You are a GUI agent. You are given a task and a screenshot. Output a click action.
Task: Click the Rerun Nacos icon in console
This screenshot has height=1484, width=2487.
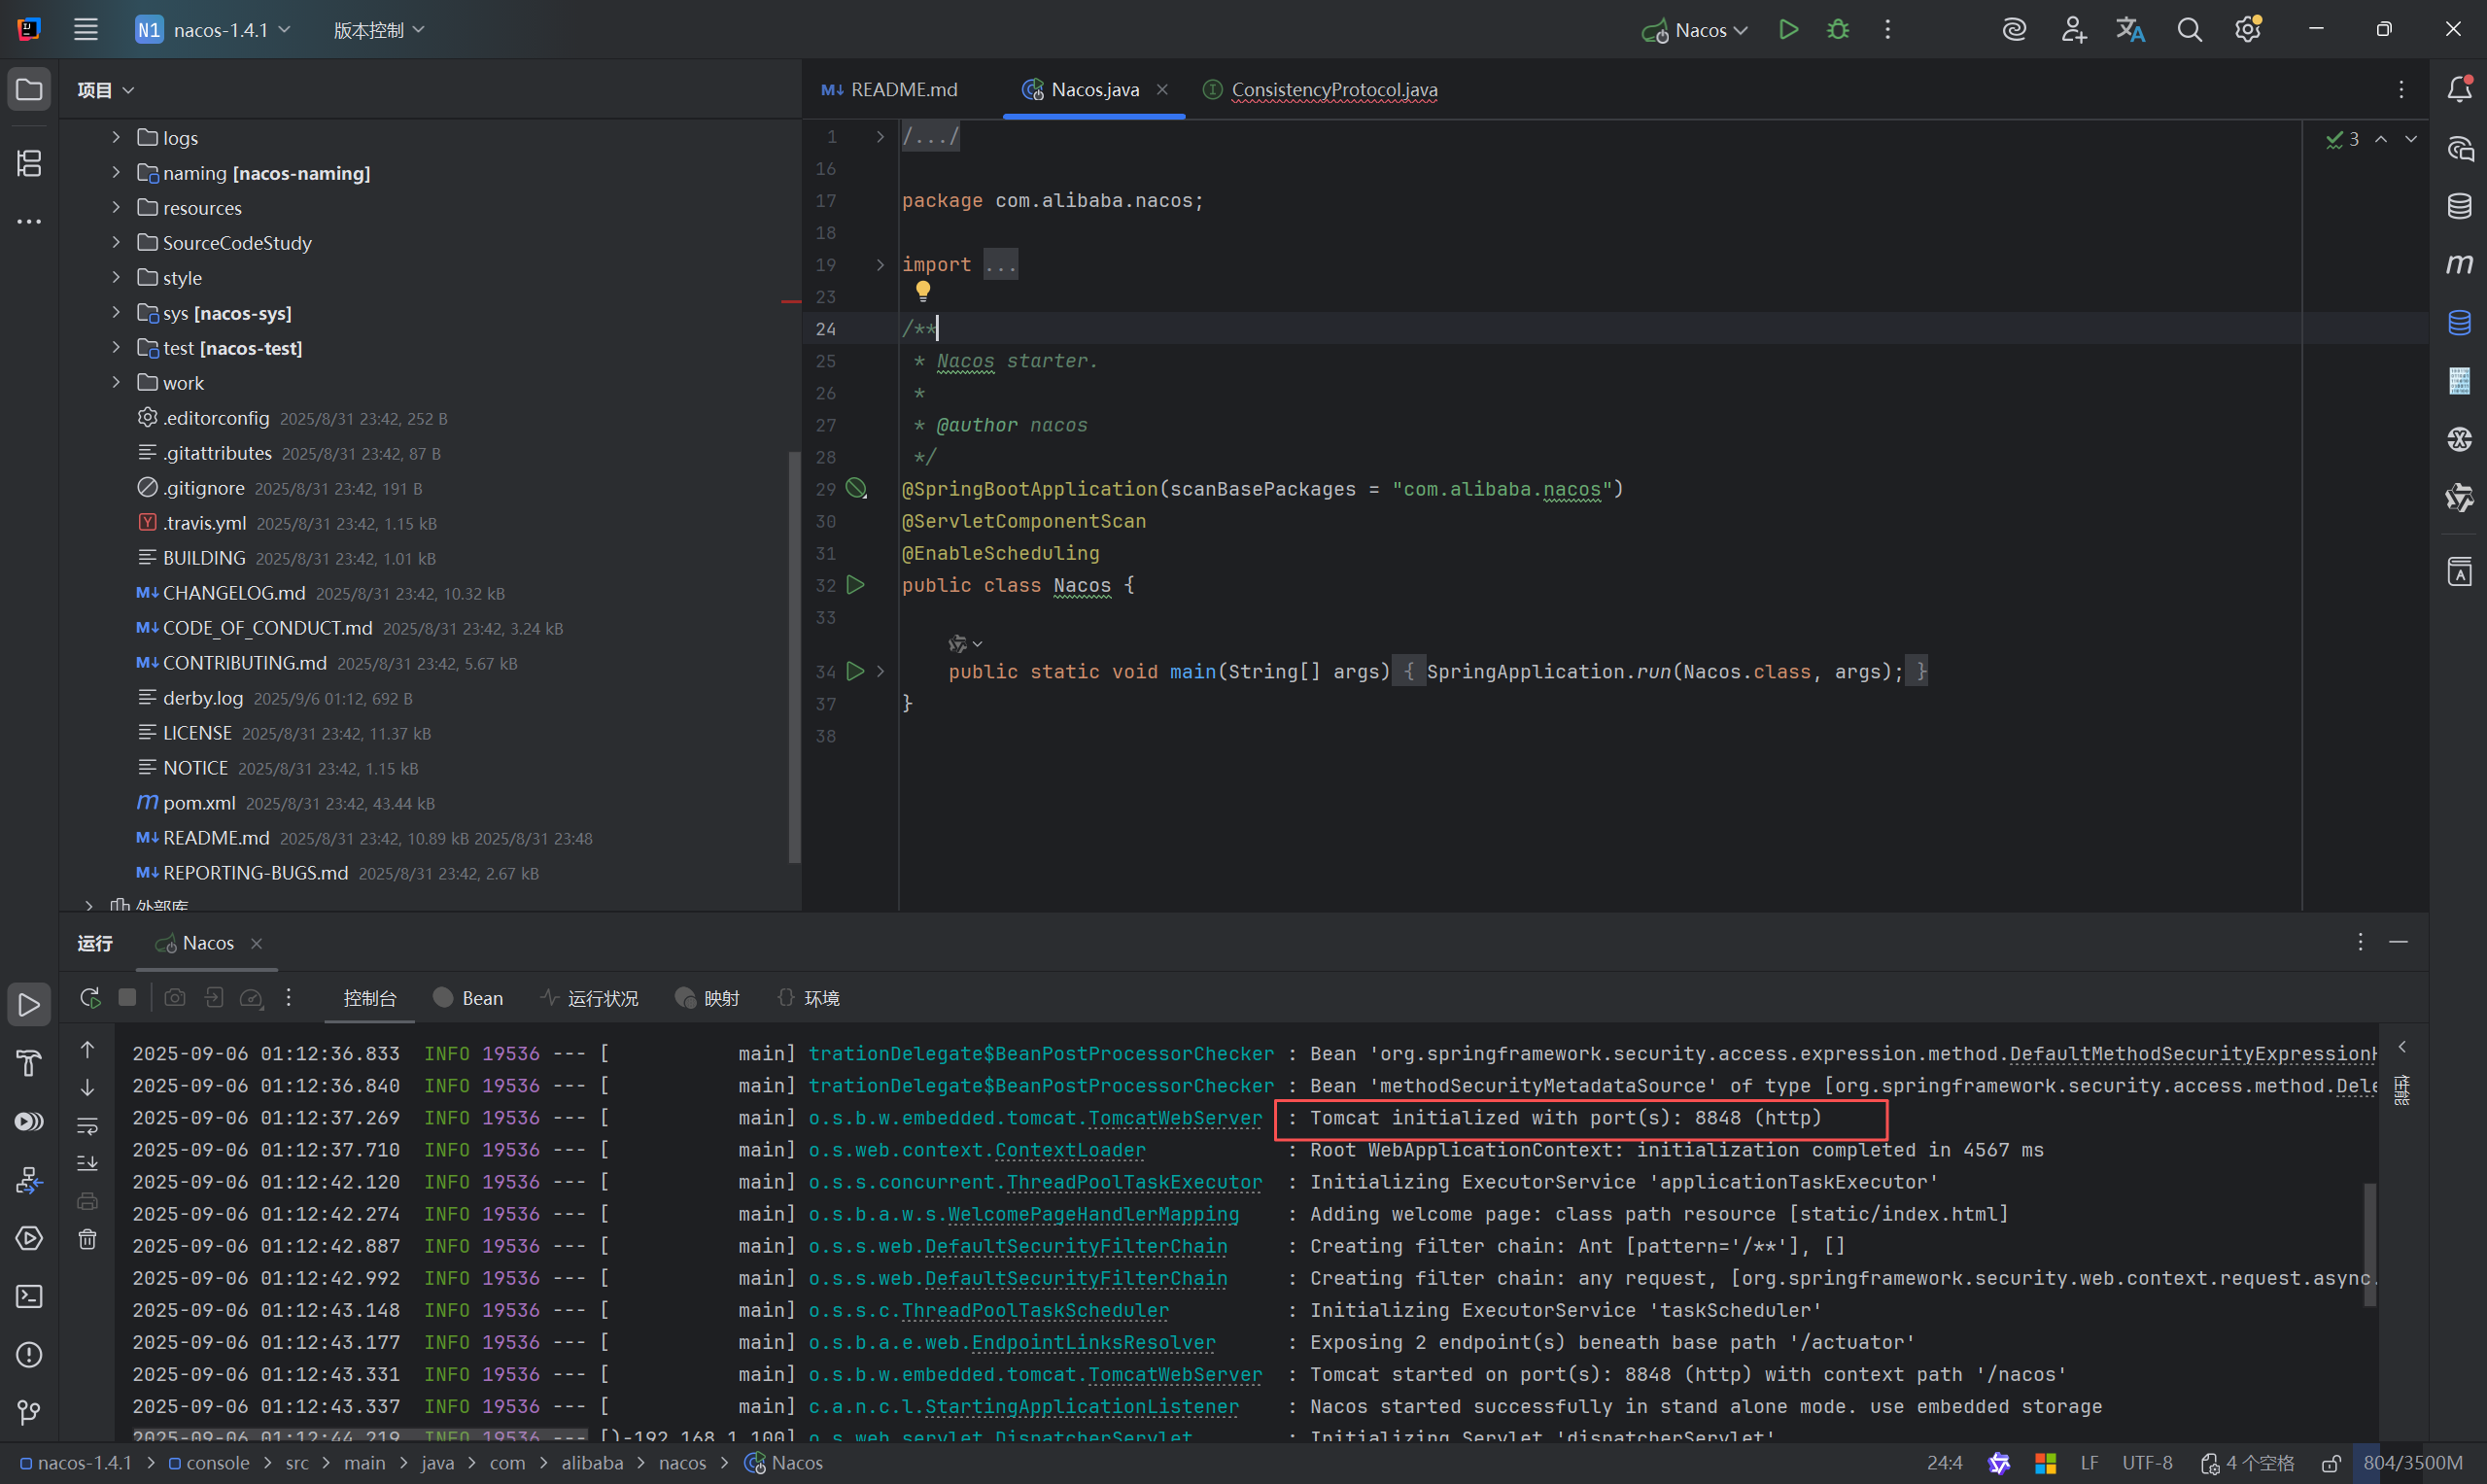[90, 997]
